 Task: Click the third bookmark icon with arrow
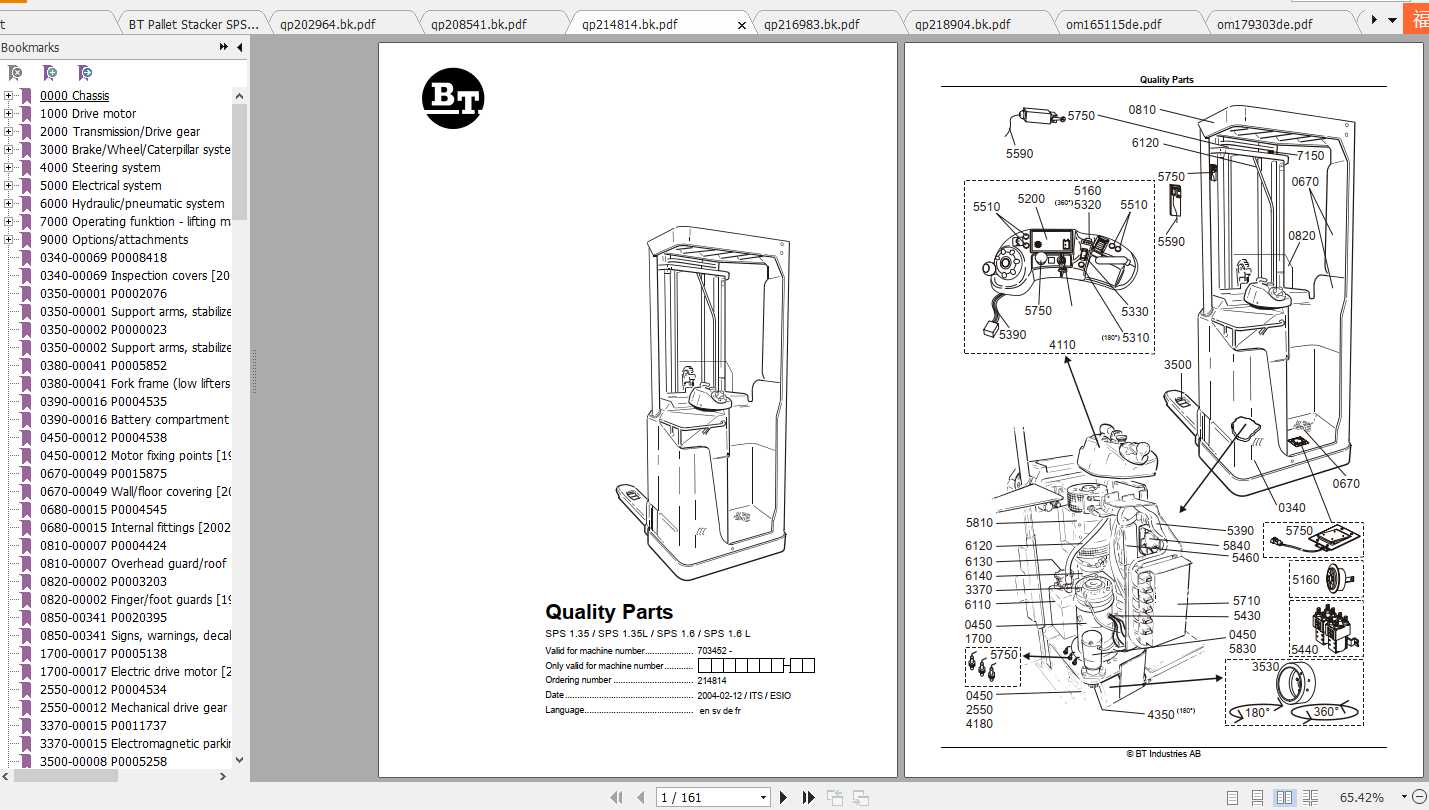click(85, 73)
